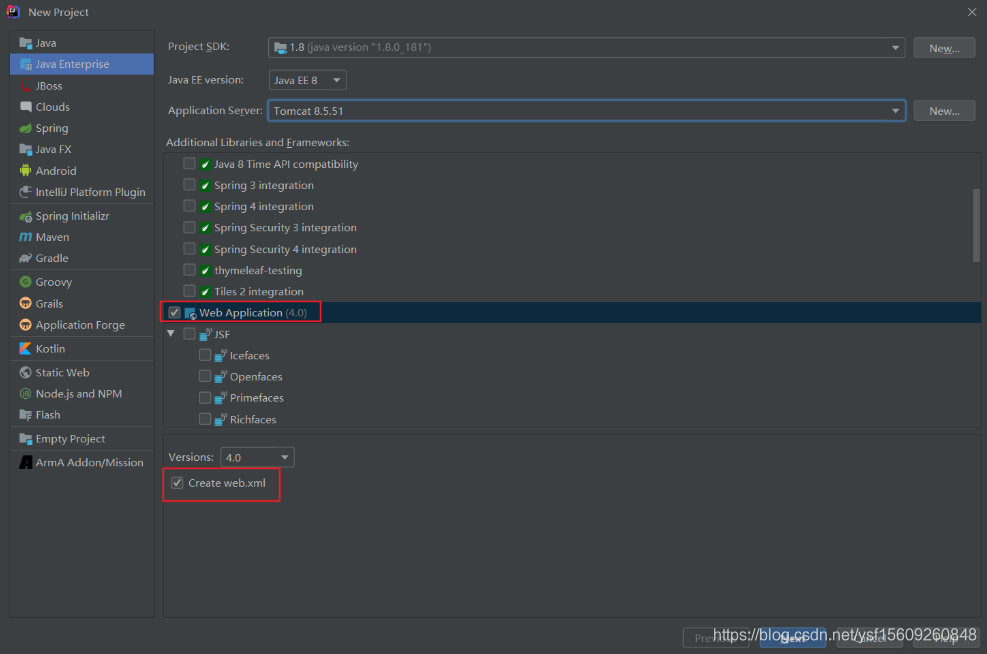Pick the Flash icon in sidebar
The width and height of the screenshot is (987, 654).
26,415
